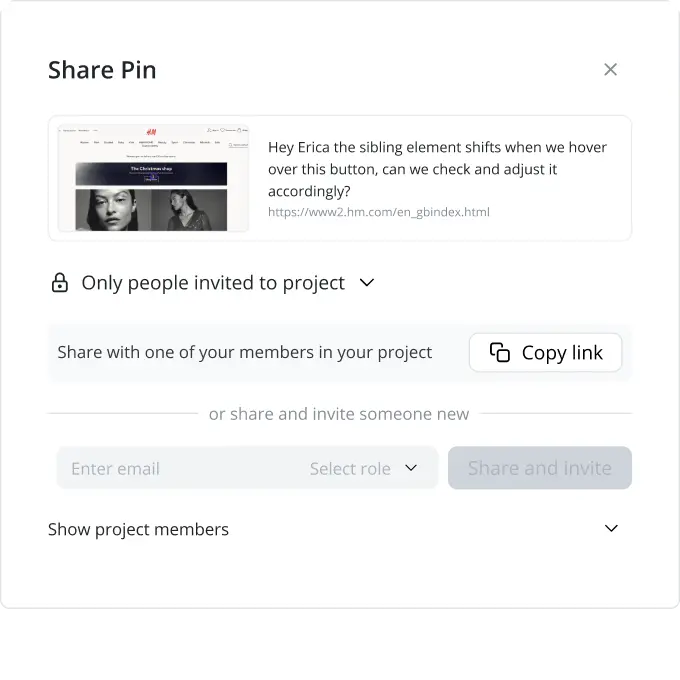680x680 pixels.
Task: Select the 'Hey Erica' pin comment text
Action: click(437, 169)
